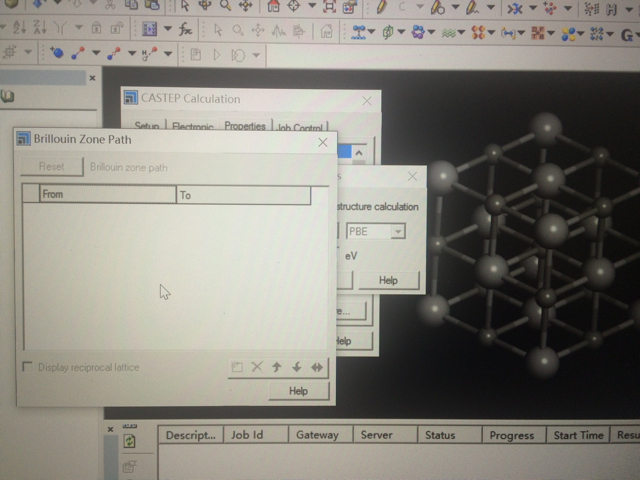Switch to Setup tab in CASTEP Calculation

[x=147, y=126]
